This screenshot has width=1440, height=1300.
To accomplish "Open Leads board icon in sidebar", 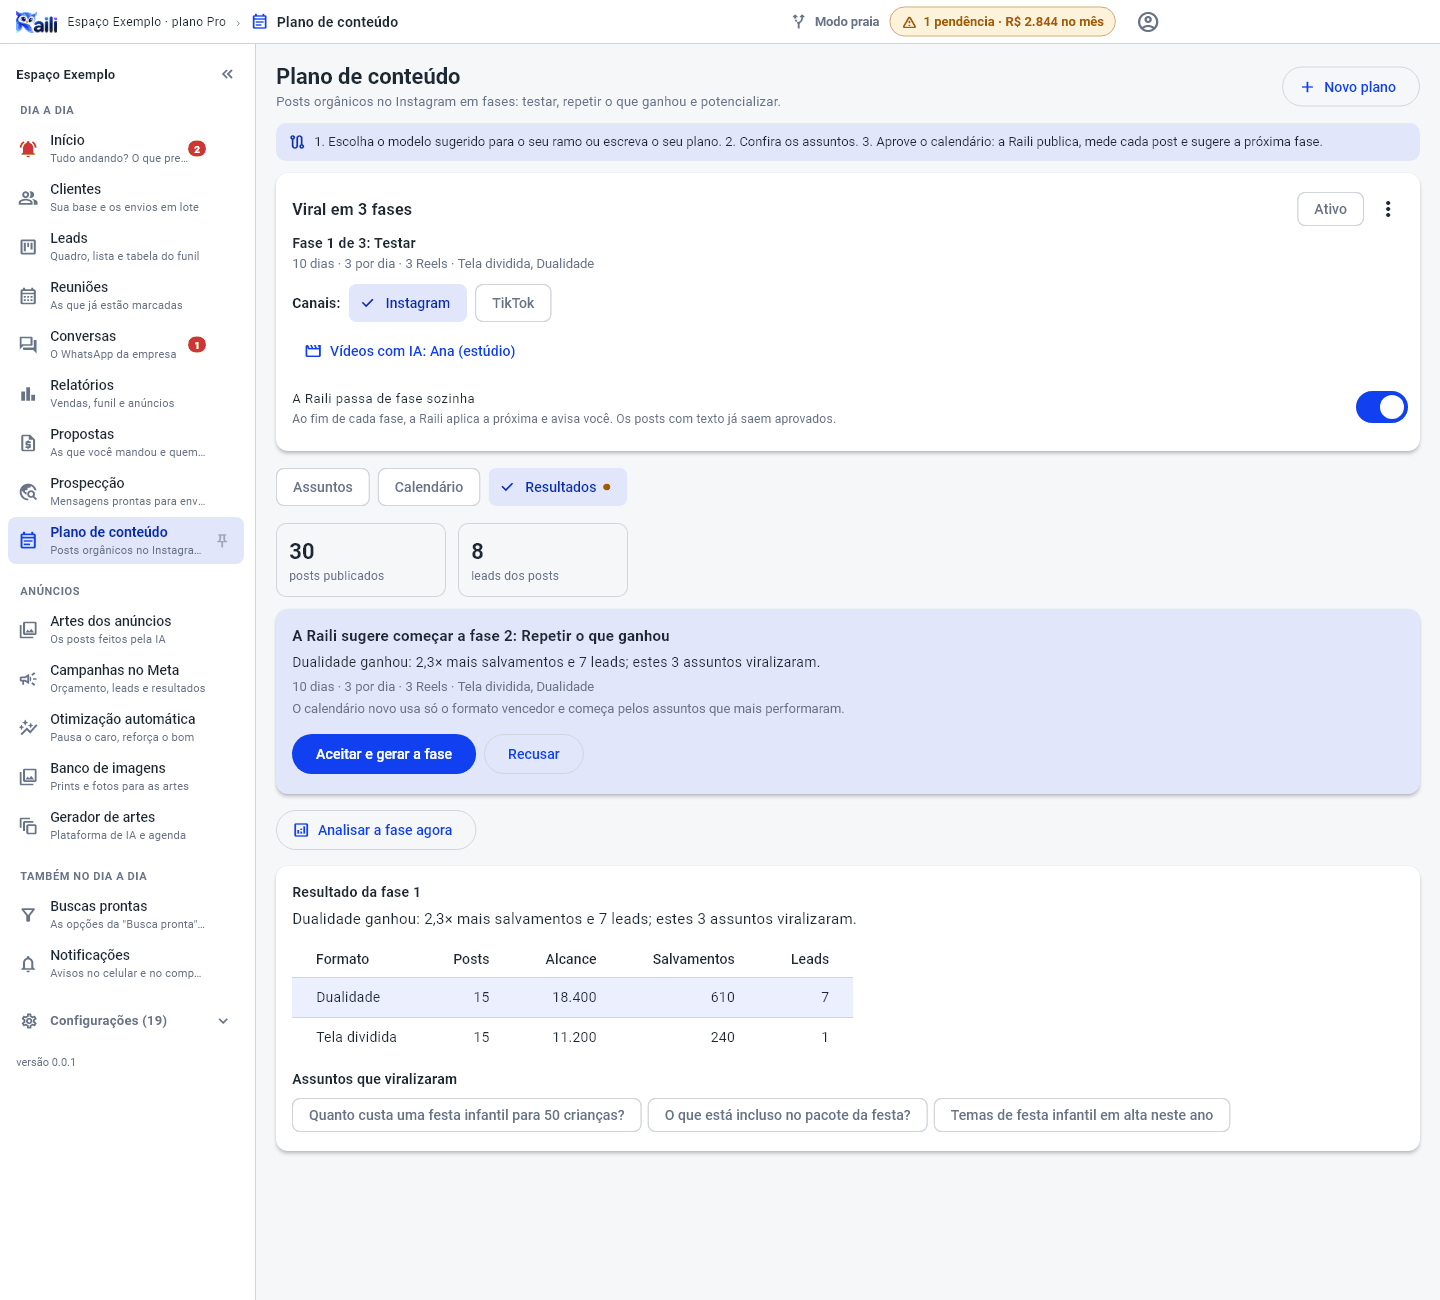I will tap(28, 247).
